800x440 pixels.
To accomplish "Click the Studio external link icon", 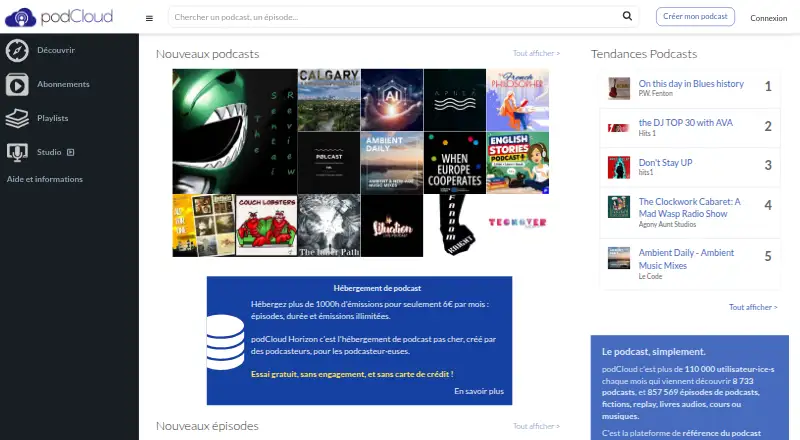I will click(70, 152).
